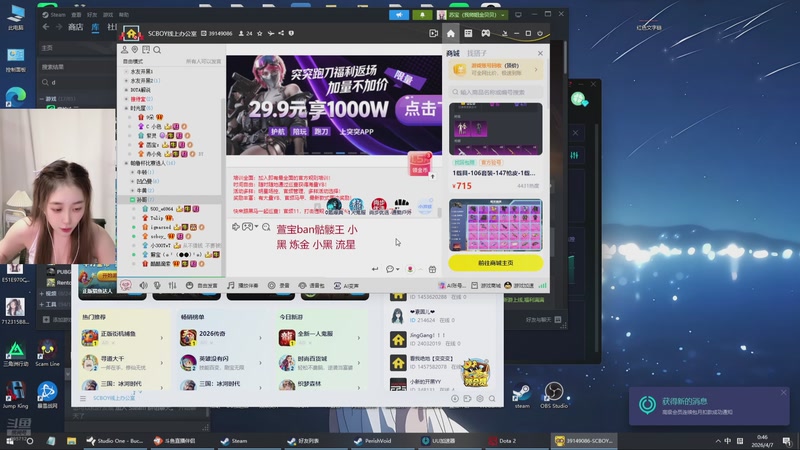This screenshot has width=800, height=450.
Task: Click the 录音 record button
Action: coord(279,286)
